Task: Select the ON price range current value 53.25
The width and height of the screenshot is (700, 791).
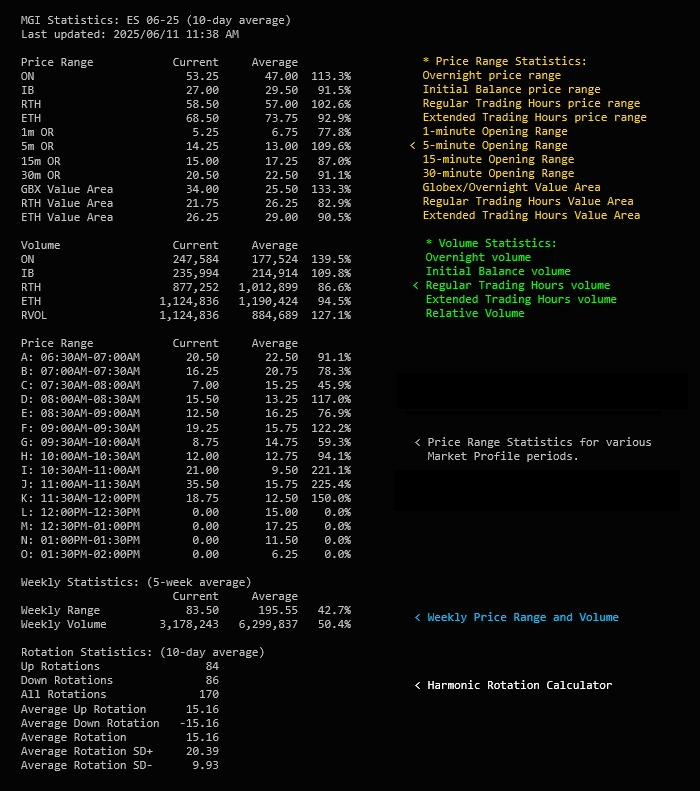Action: 202,76
